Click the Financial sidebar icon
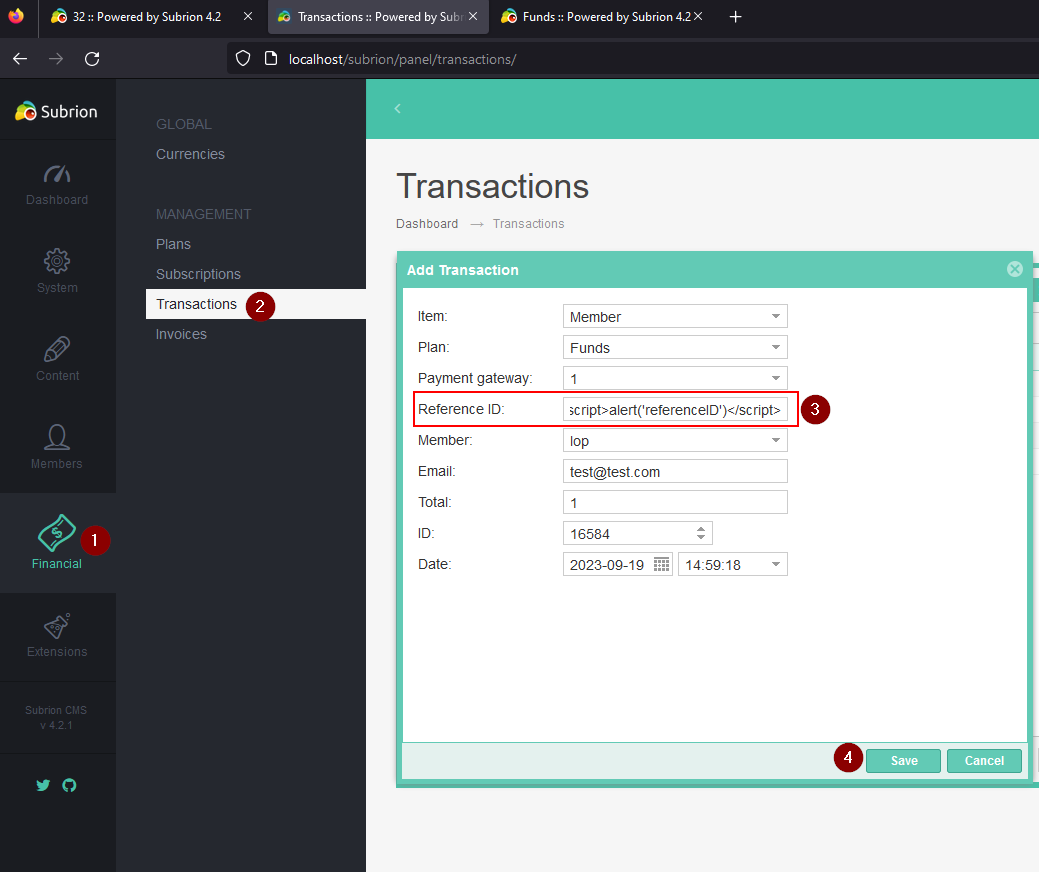The height and width of the screenshot is (872, 1039). (x=57, y=540)
